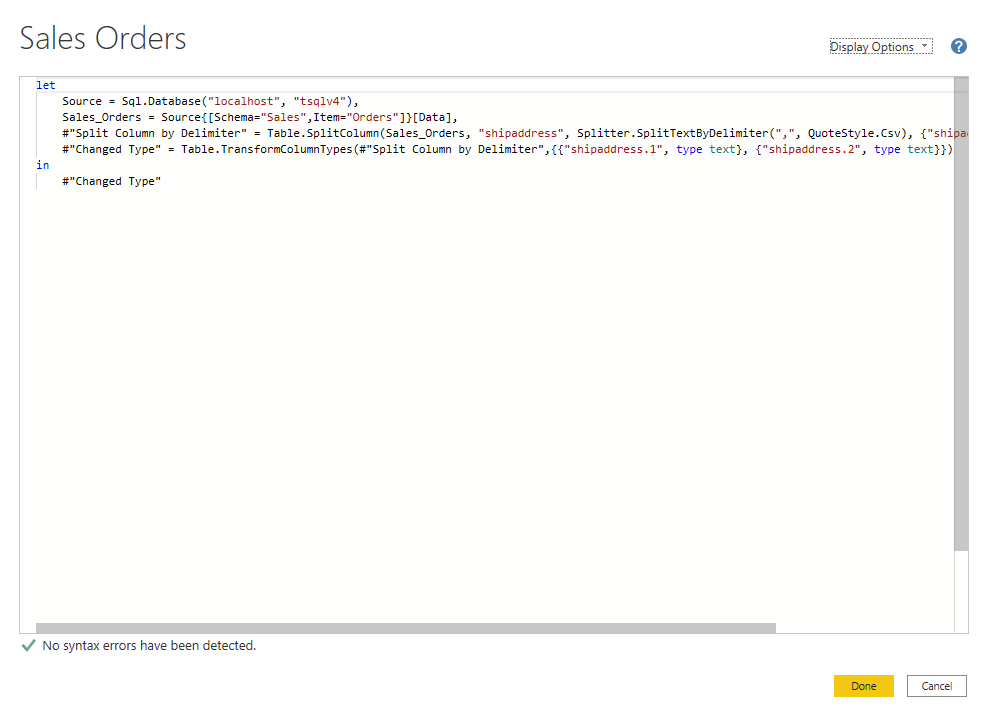985x709 pixels.
Task: Click the in keyword near the bottom
Action: pyautogui.click(x=42, y=164)
